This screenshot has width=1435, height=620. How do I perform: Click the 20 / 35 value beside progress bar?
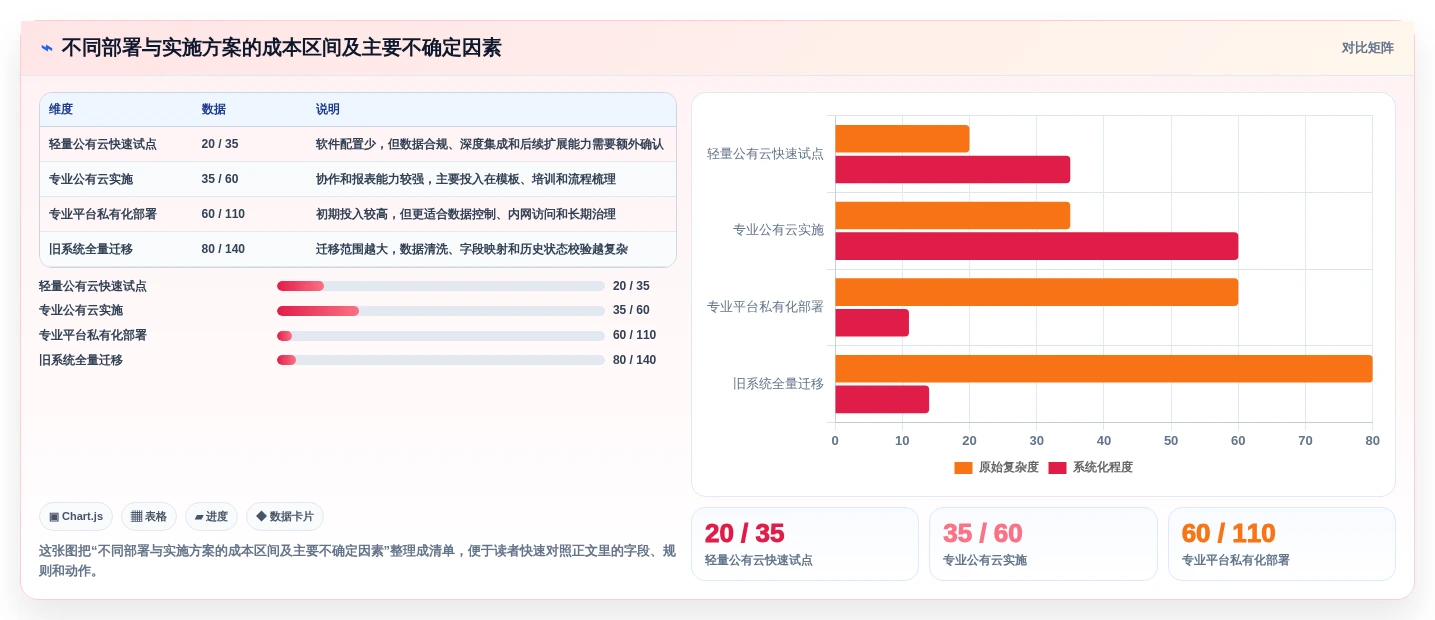coord(631,286)
